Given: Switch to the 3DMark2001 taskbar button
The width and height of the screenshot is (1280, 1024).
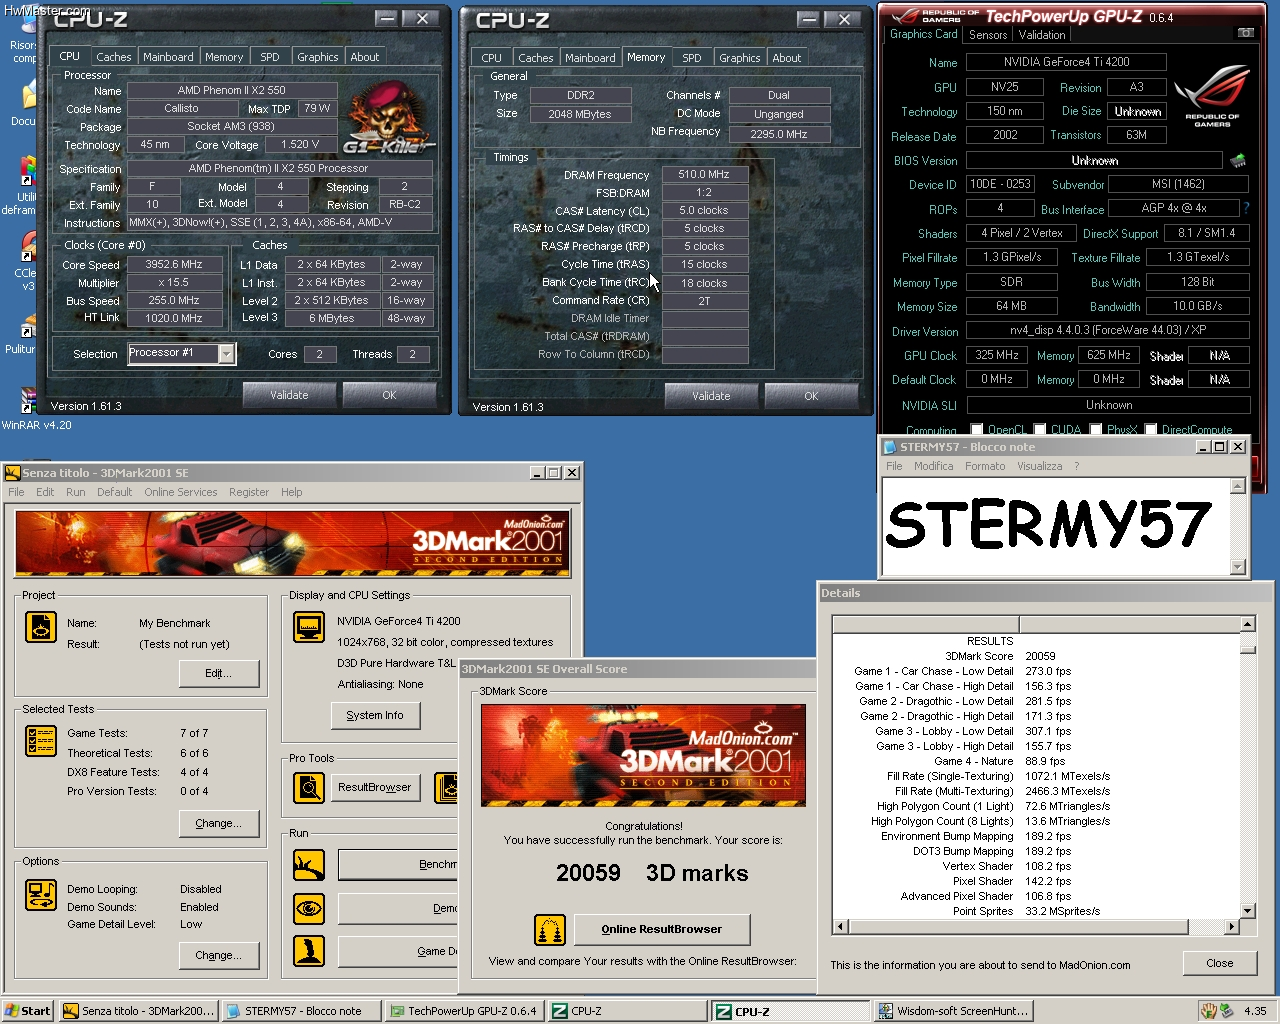Looking at the screenshot, I should [138, 1011].
